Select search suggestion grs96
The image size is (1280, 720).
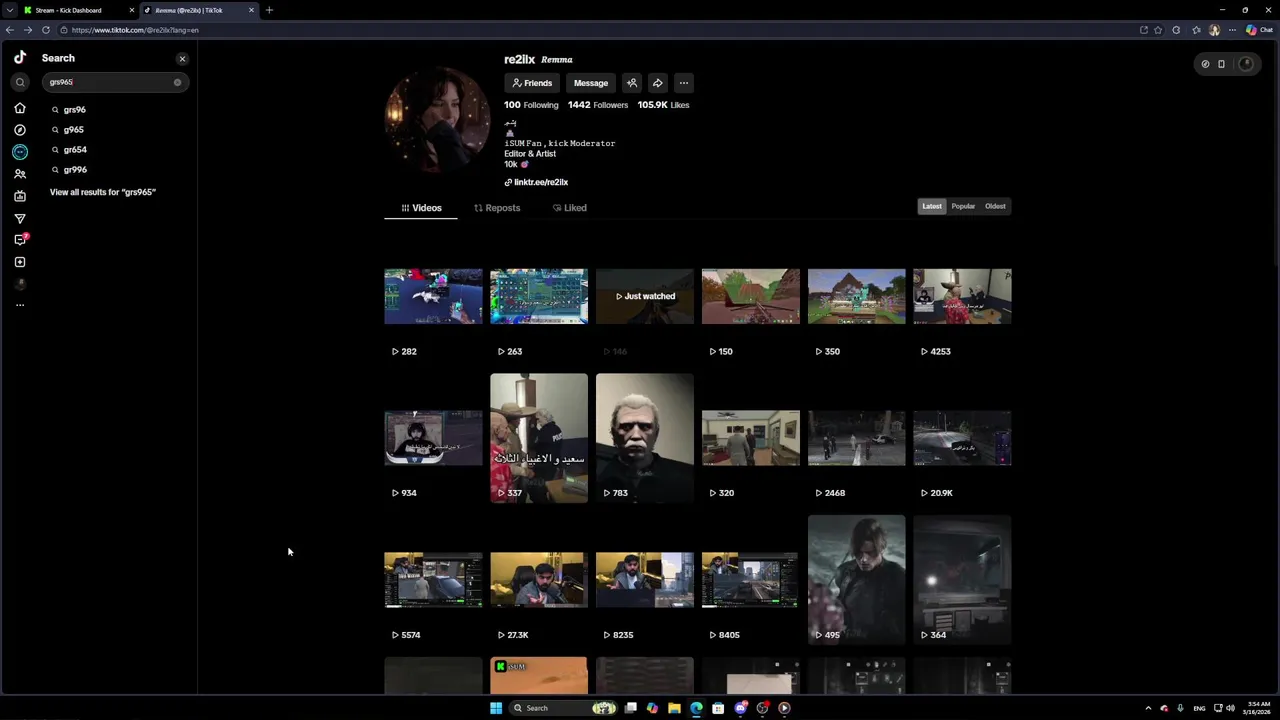[75, 110]
